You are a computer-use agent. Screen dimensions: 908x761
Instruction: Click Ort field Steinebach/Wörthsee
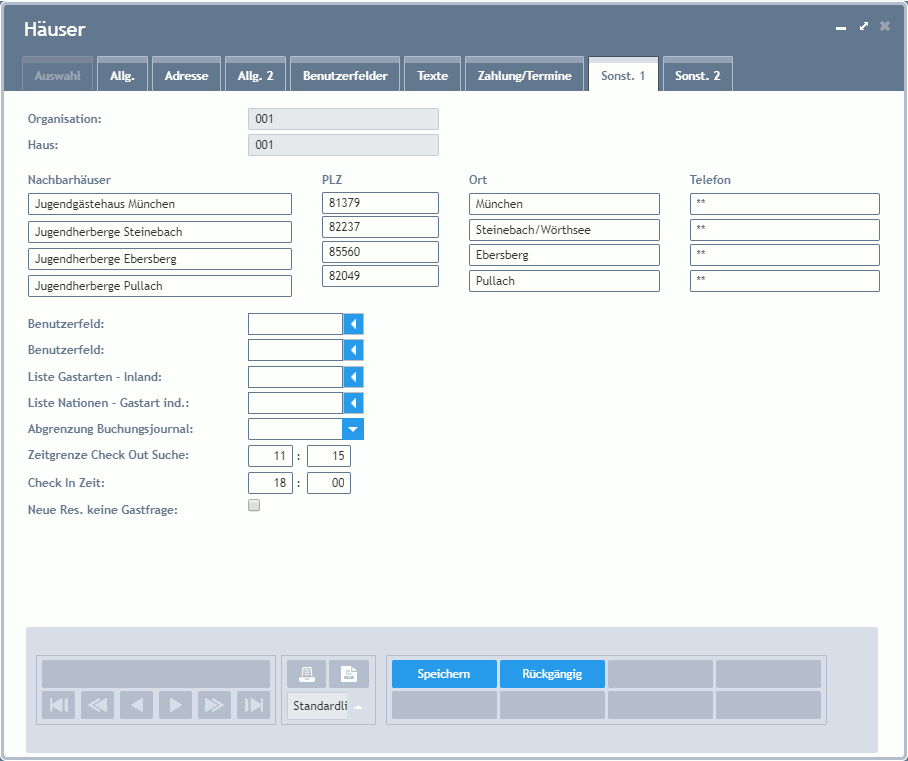[565, 230]
